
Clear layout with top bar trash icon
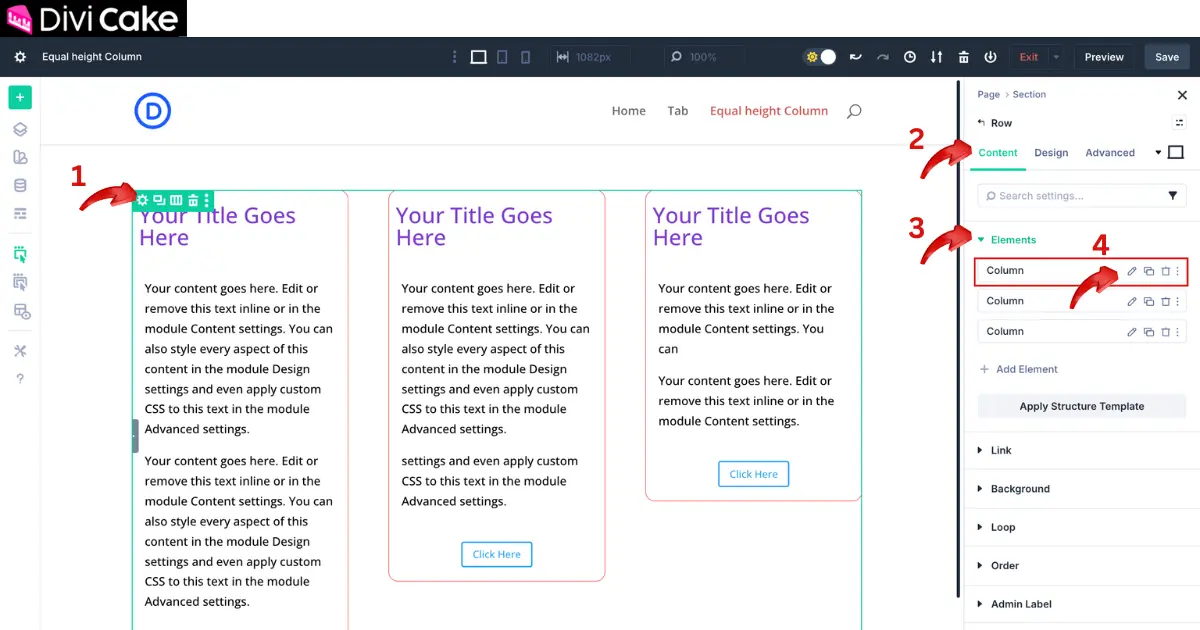click(964, 57)
